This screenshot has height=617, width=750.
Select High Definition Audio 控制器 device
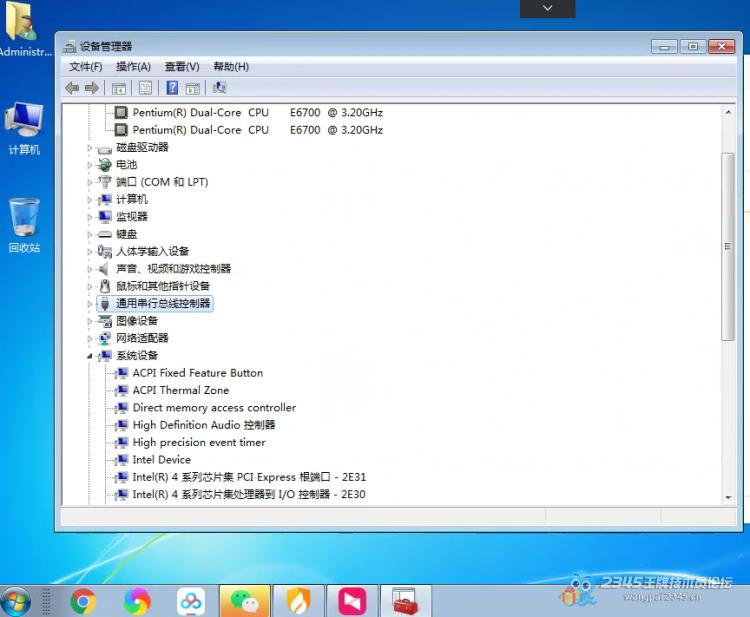204,425
